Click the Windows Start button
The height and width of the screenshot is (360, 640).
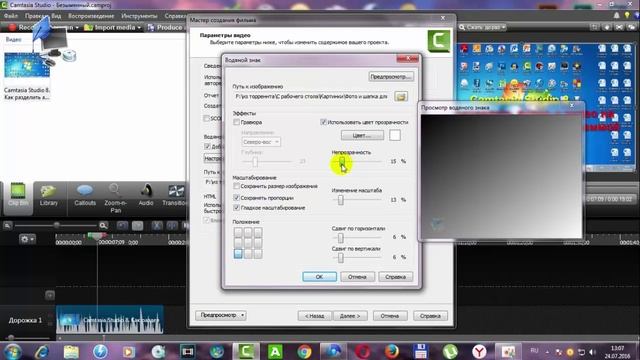(x=13, y=351)
